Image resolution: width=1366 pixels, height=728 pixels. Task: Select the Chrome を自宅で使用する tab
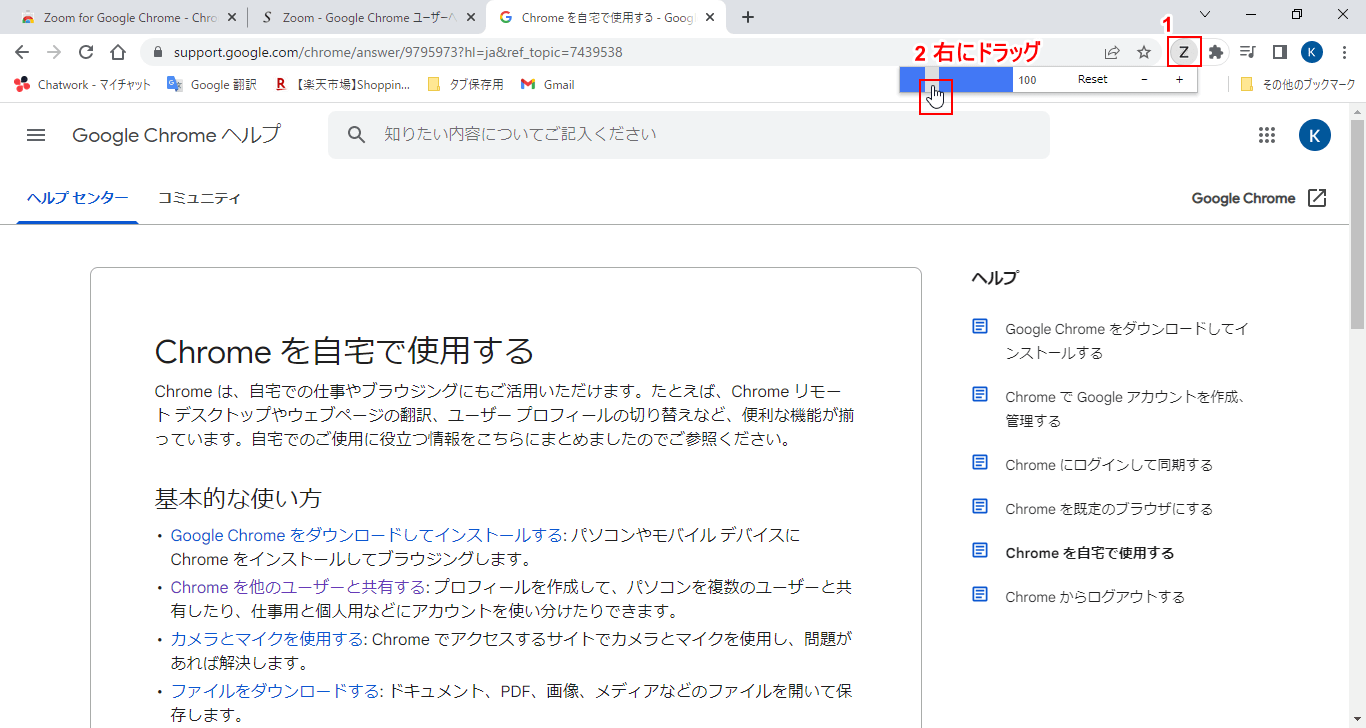pyautogui.click(x=604, y=17)
